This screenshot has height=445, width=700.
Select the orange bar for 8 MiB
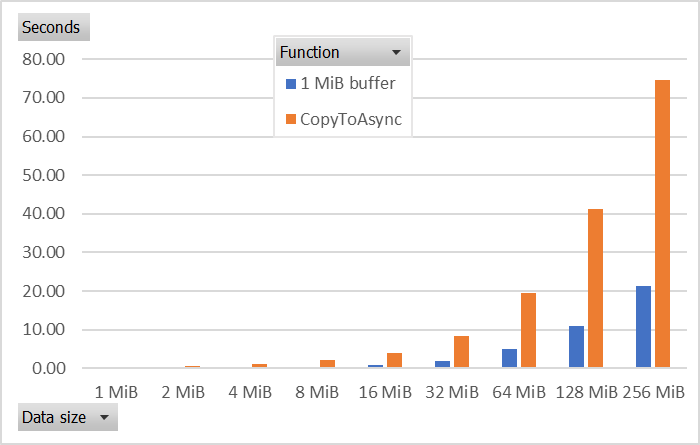pos(328,364)
